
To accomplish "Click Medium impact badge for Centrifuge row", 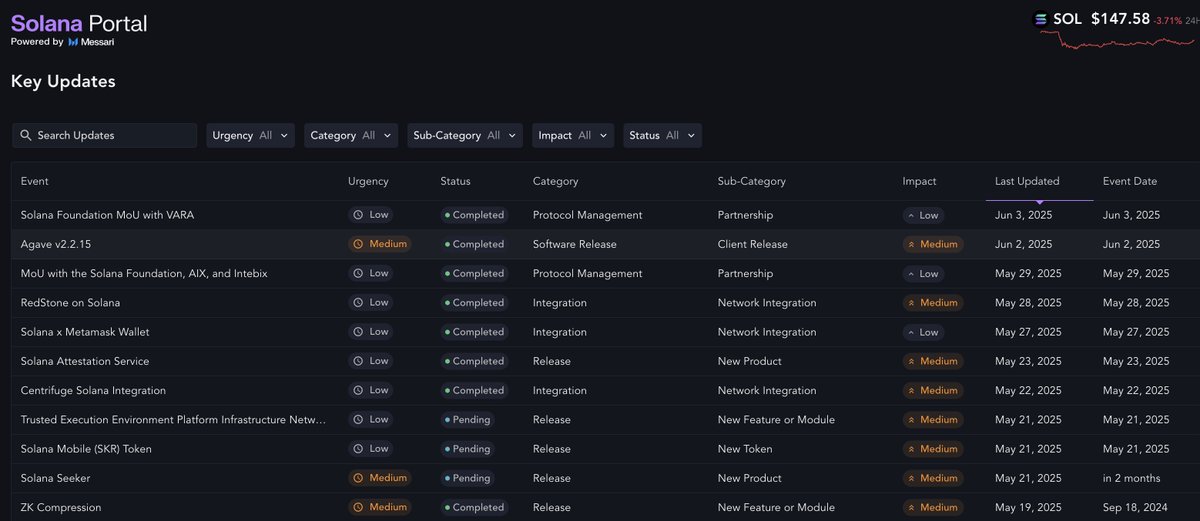I will coord(932,390).
